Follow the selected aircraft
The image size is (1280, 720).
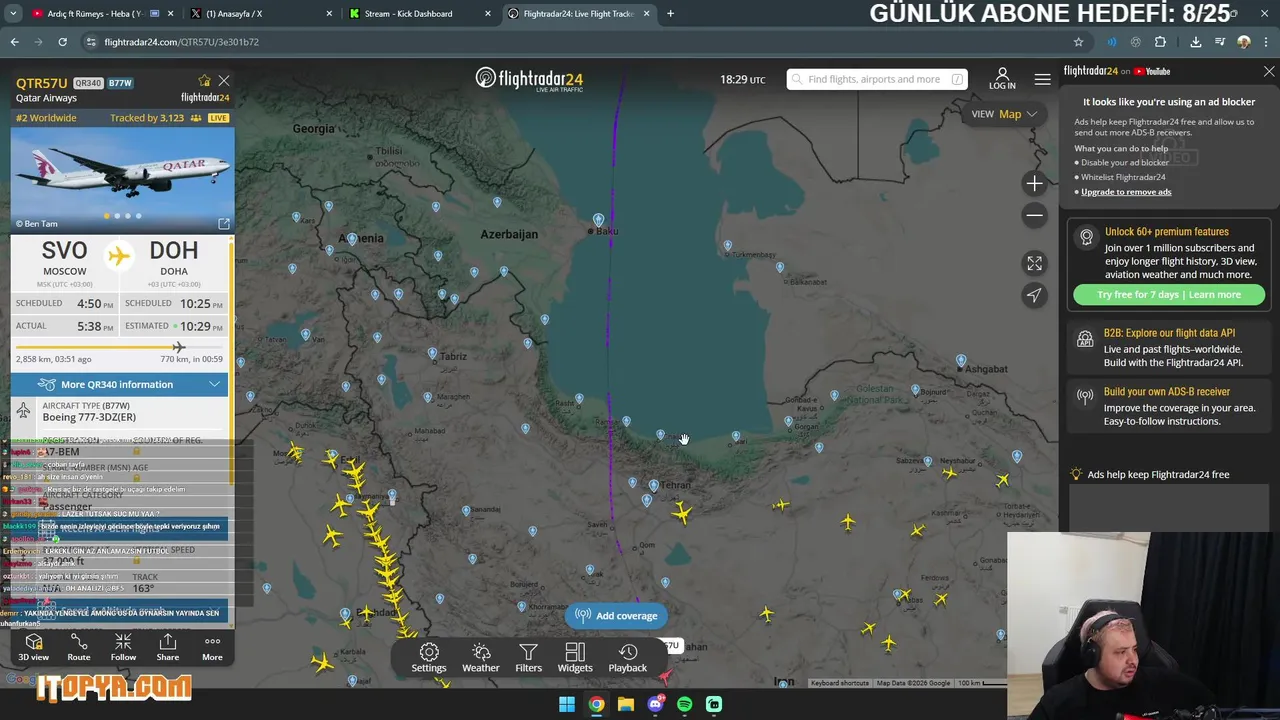[123, 647]
